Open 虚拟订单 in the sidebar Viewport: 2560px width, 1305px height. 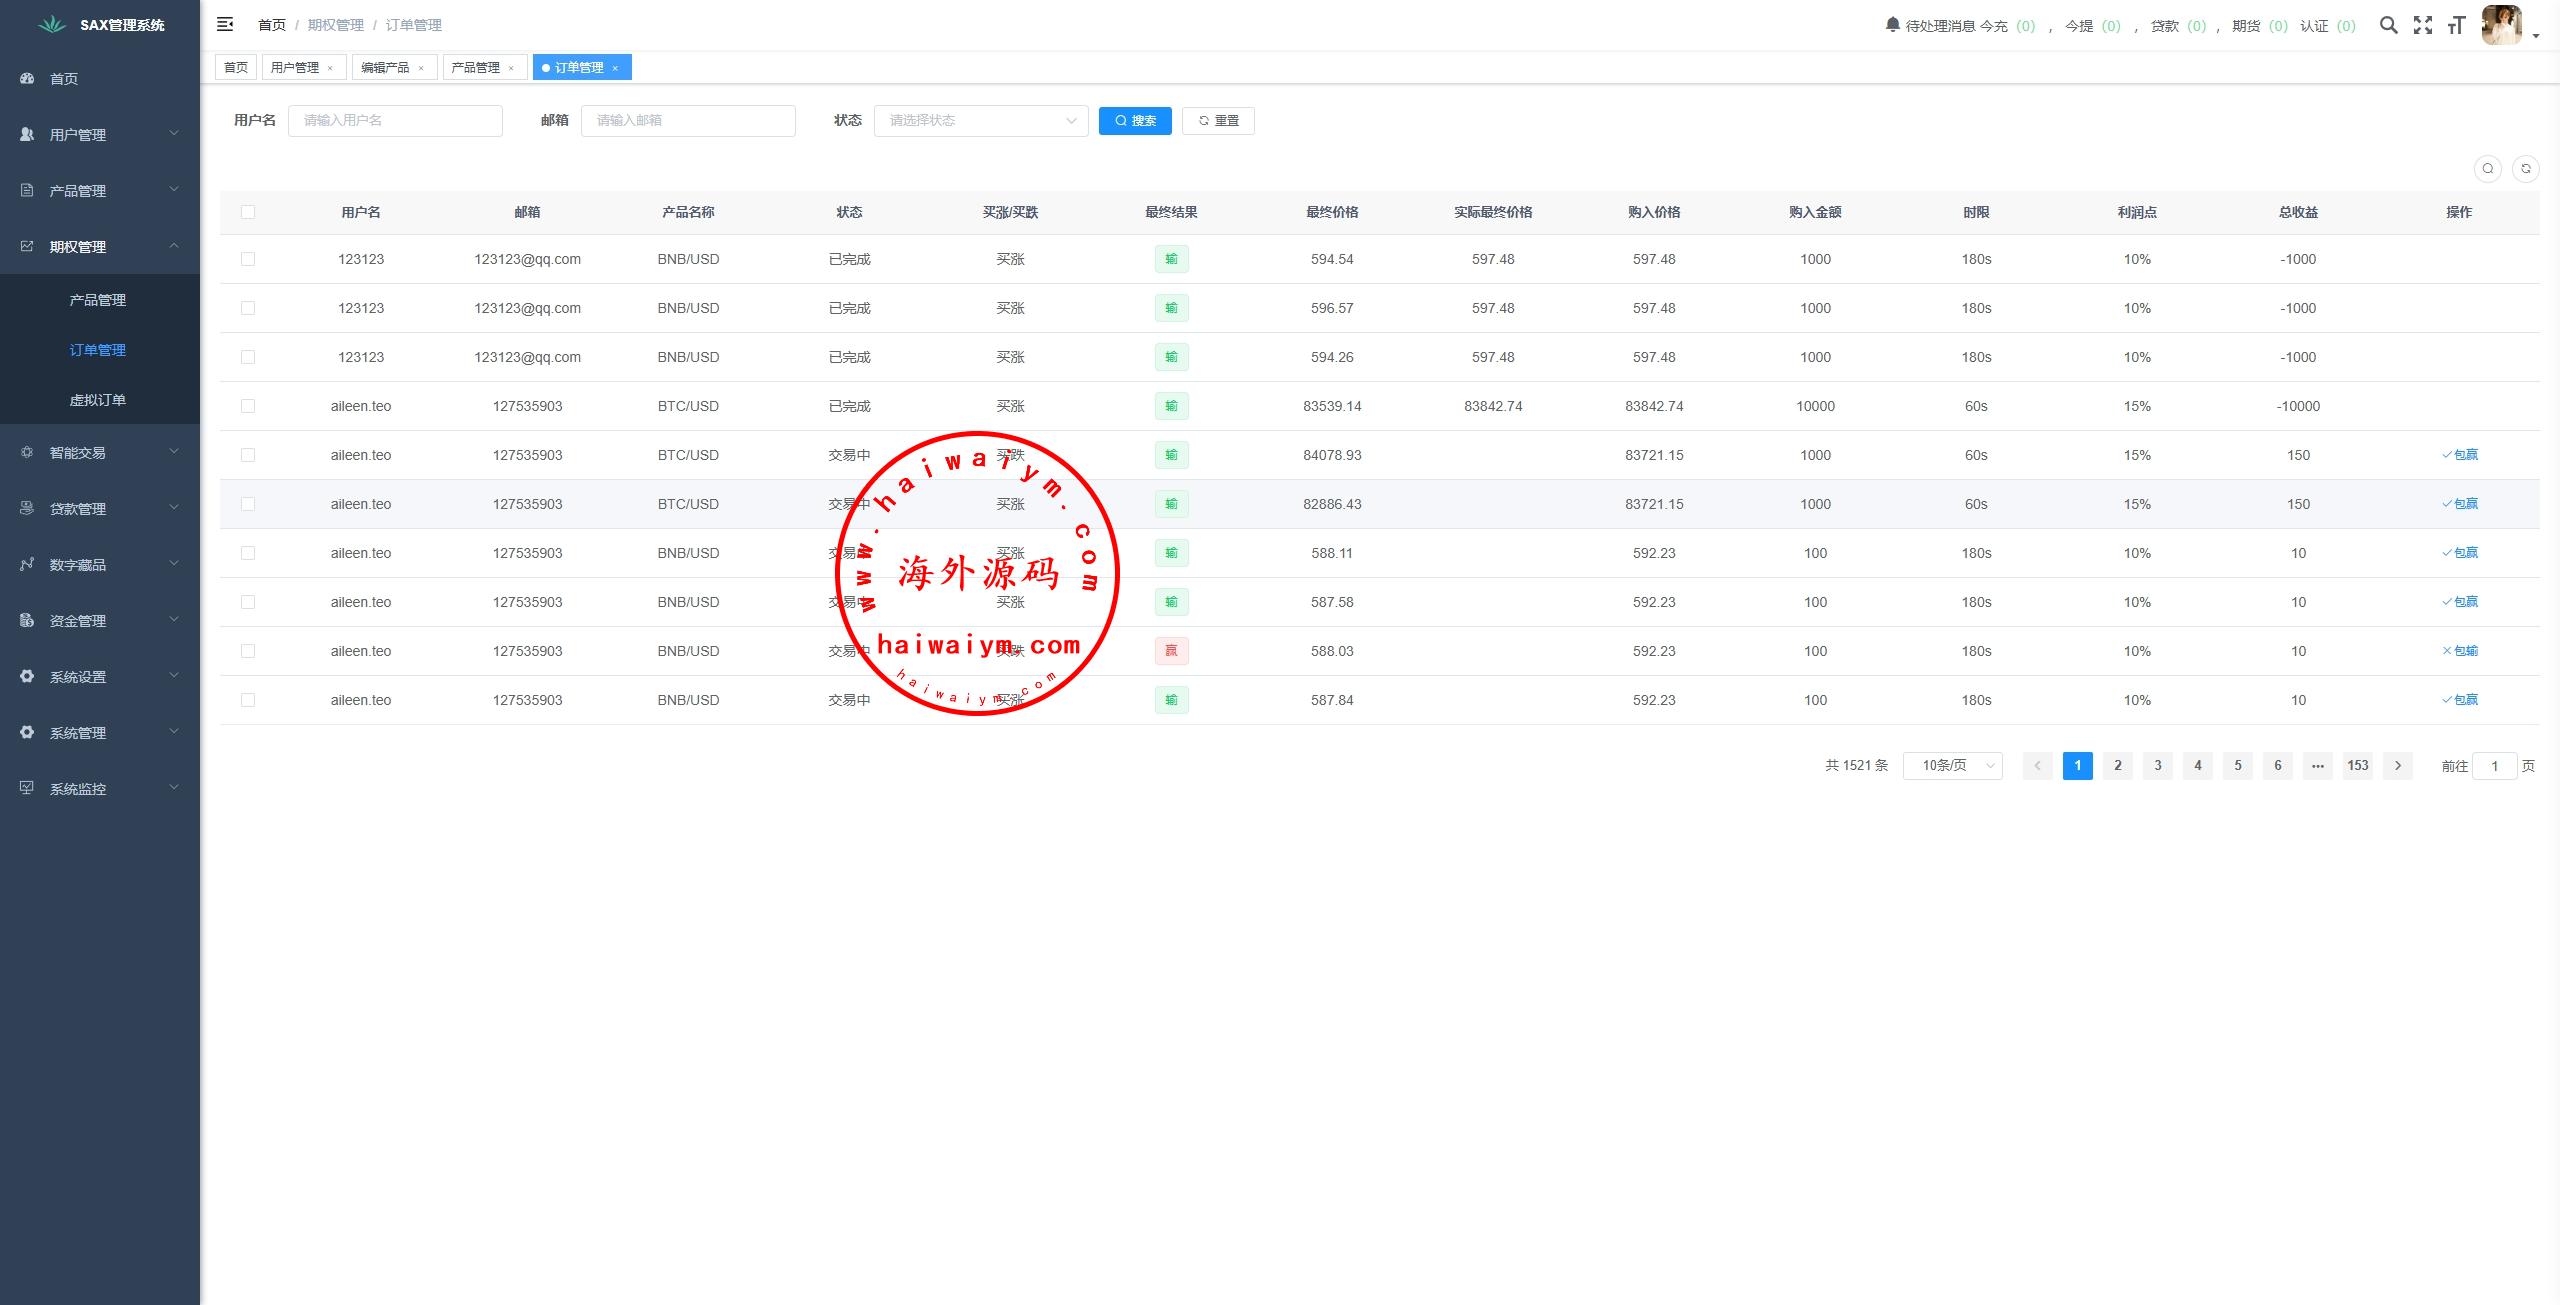[97, 400]
